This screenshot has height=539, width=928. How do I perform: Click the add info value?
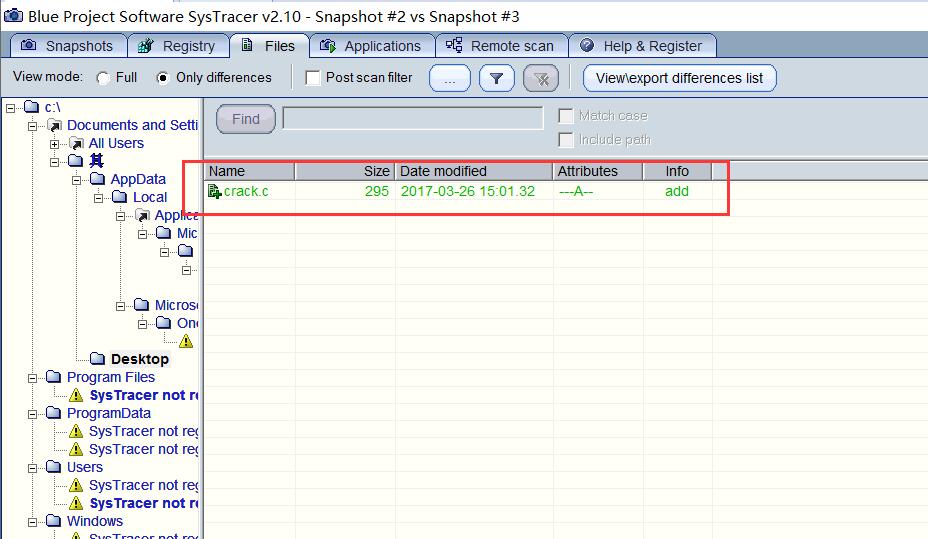(676, 191)
